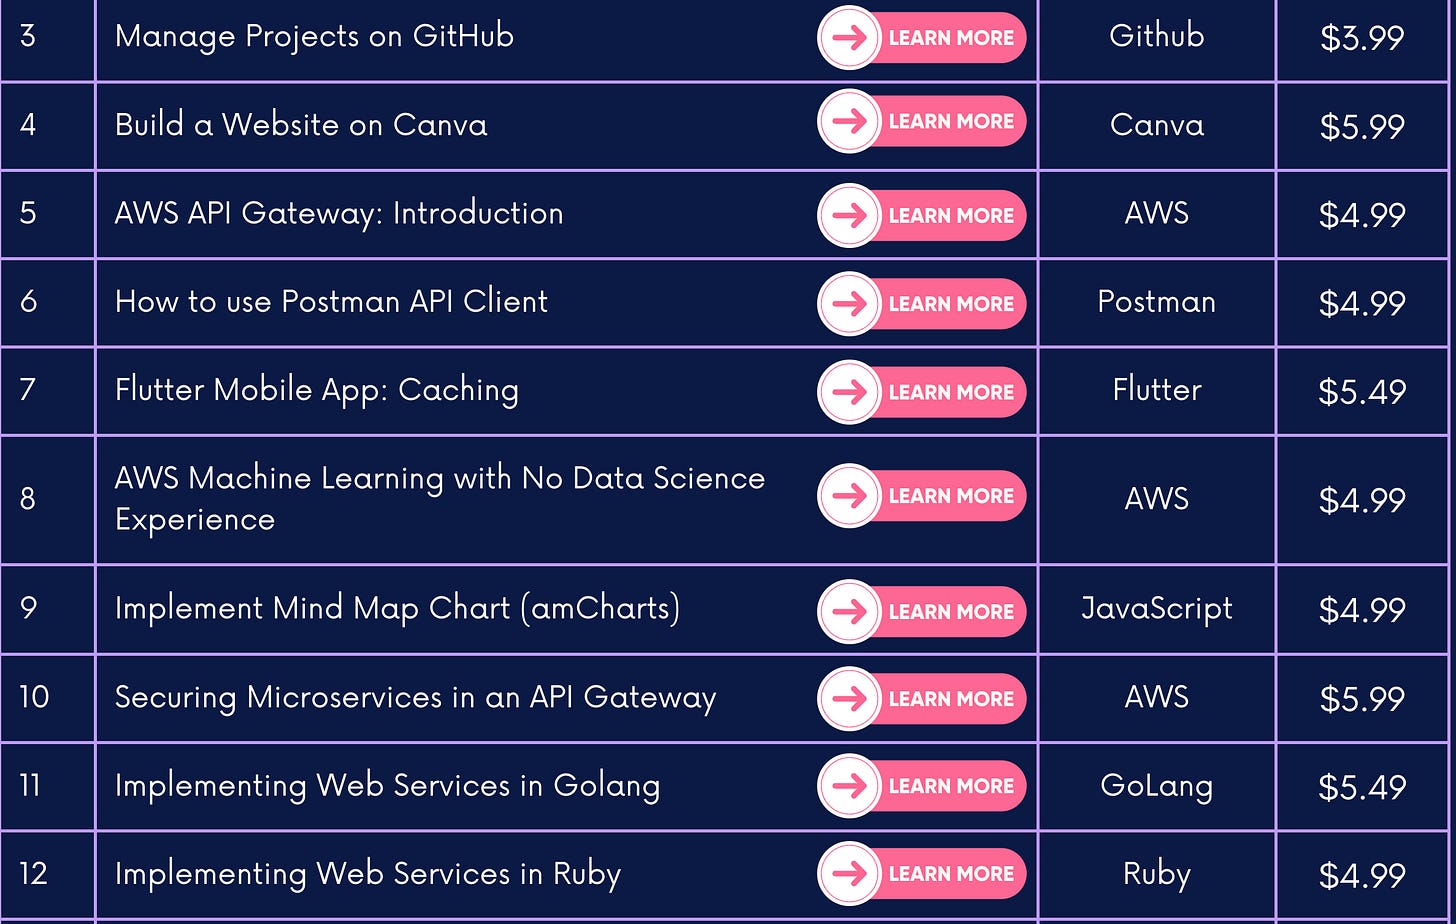Click row number 7

click(x=28, y=390)
